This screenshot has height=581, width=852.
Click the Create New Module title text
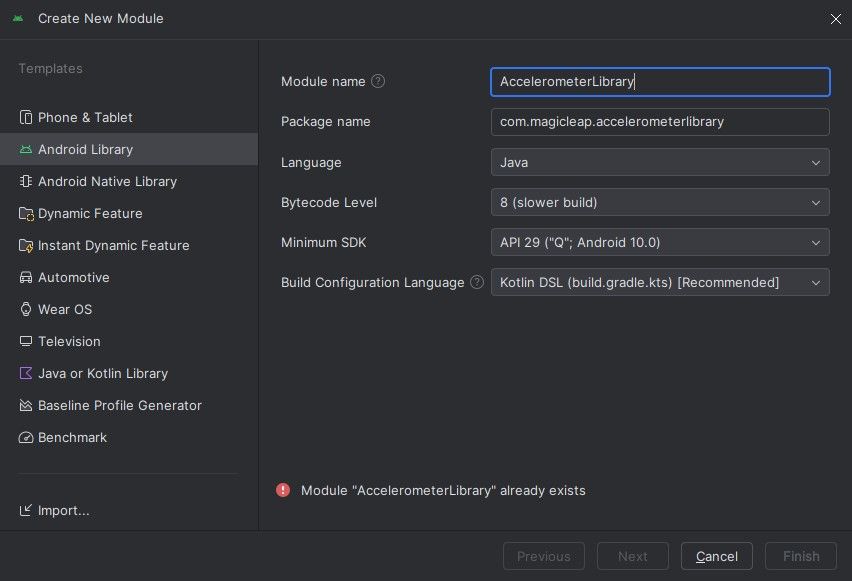pyautogui.click(x=101, y=18)
